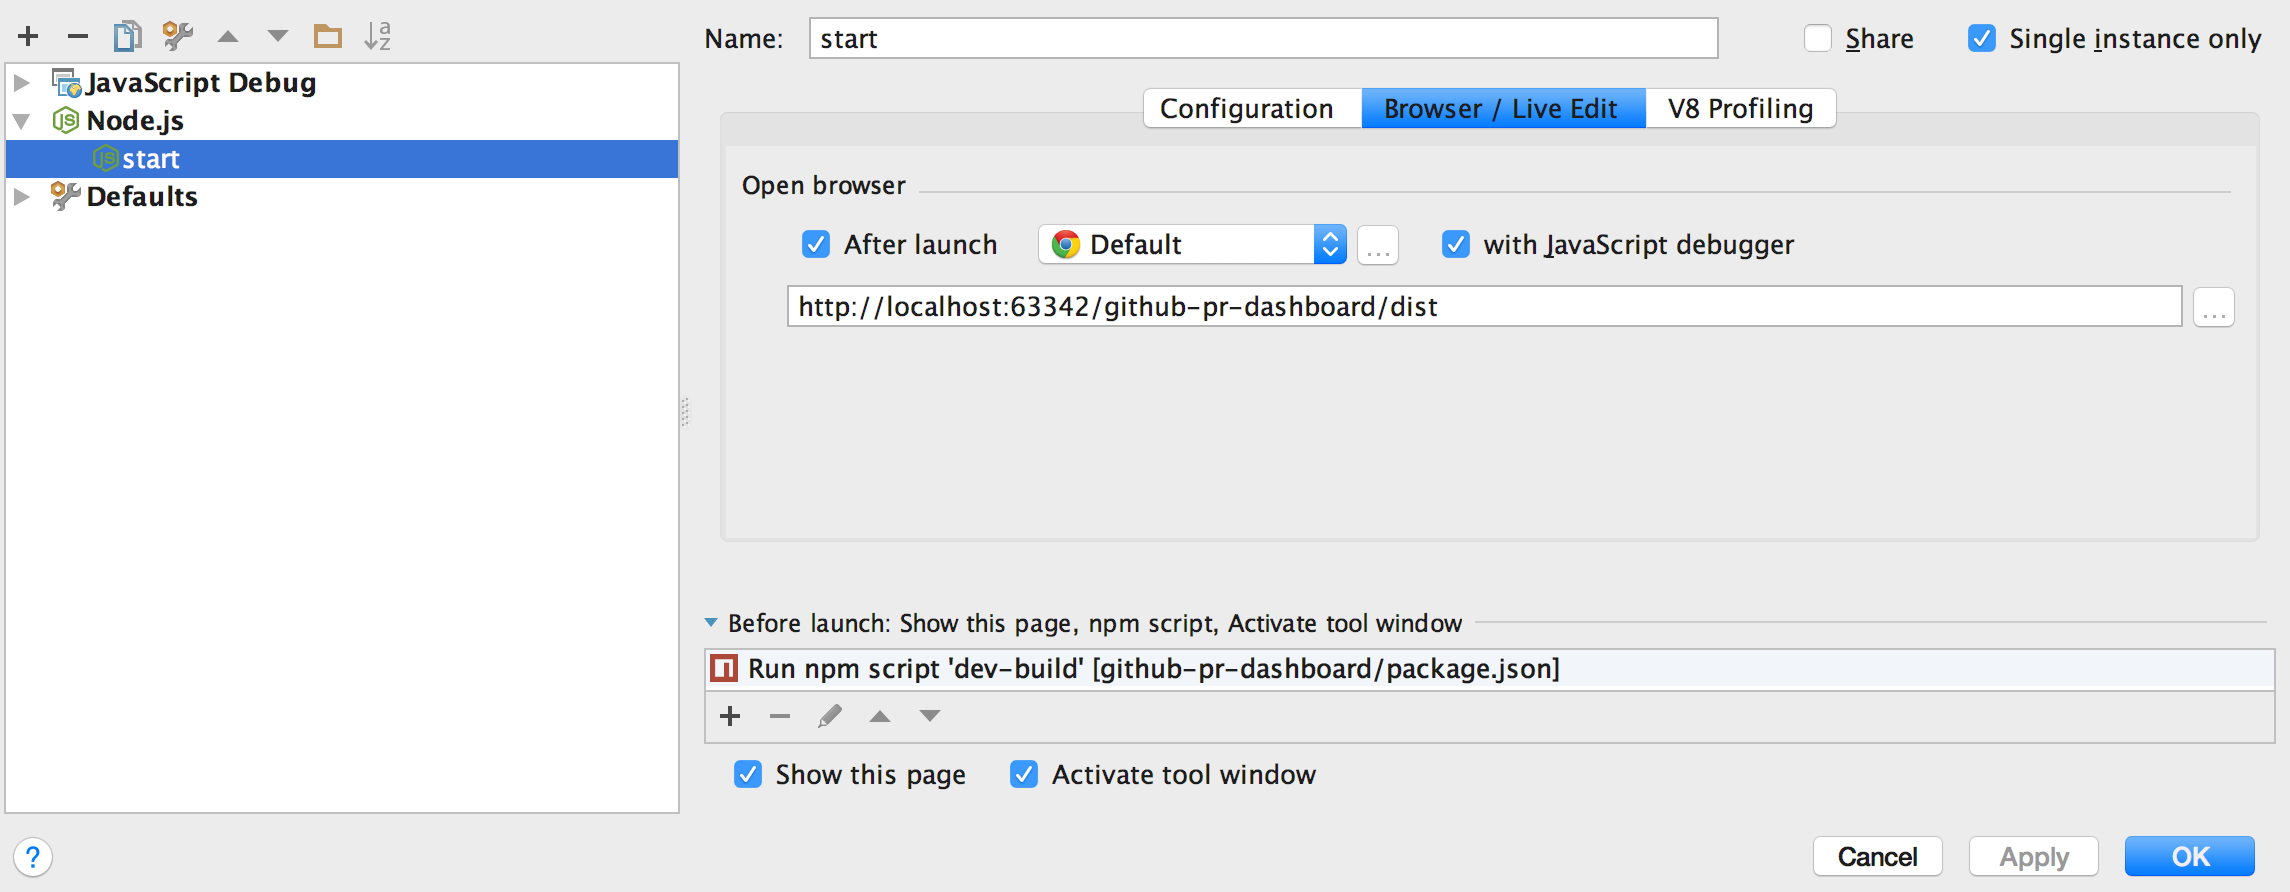2290x892 pixels.
Task: Enable the Share checkbox
Action: pyautogui.click(x=1818, y=39)
